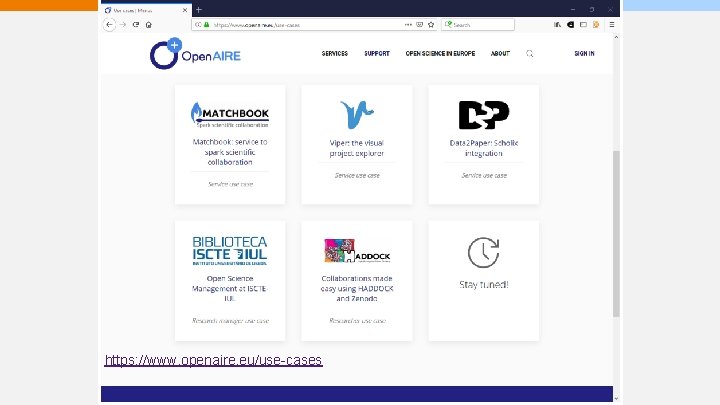Open the Services menu
This screenshot has height=405, width=720.
tap(335, 54)
